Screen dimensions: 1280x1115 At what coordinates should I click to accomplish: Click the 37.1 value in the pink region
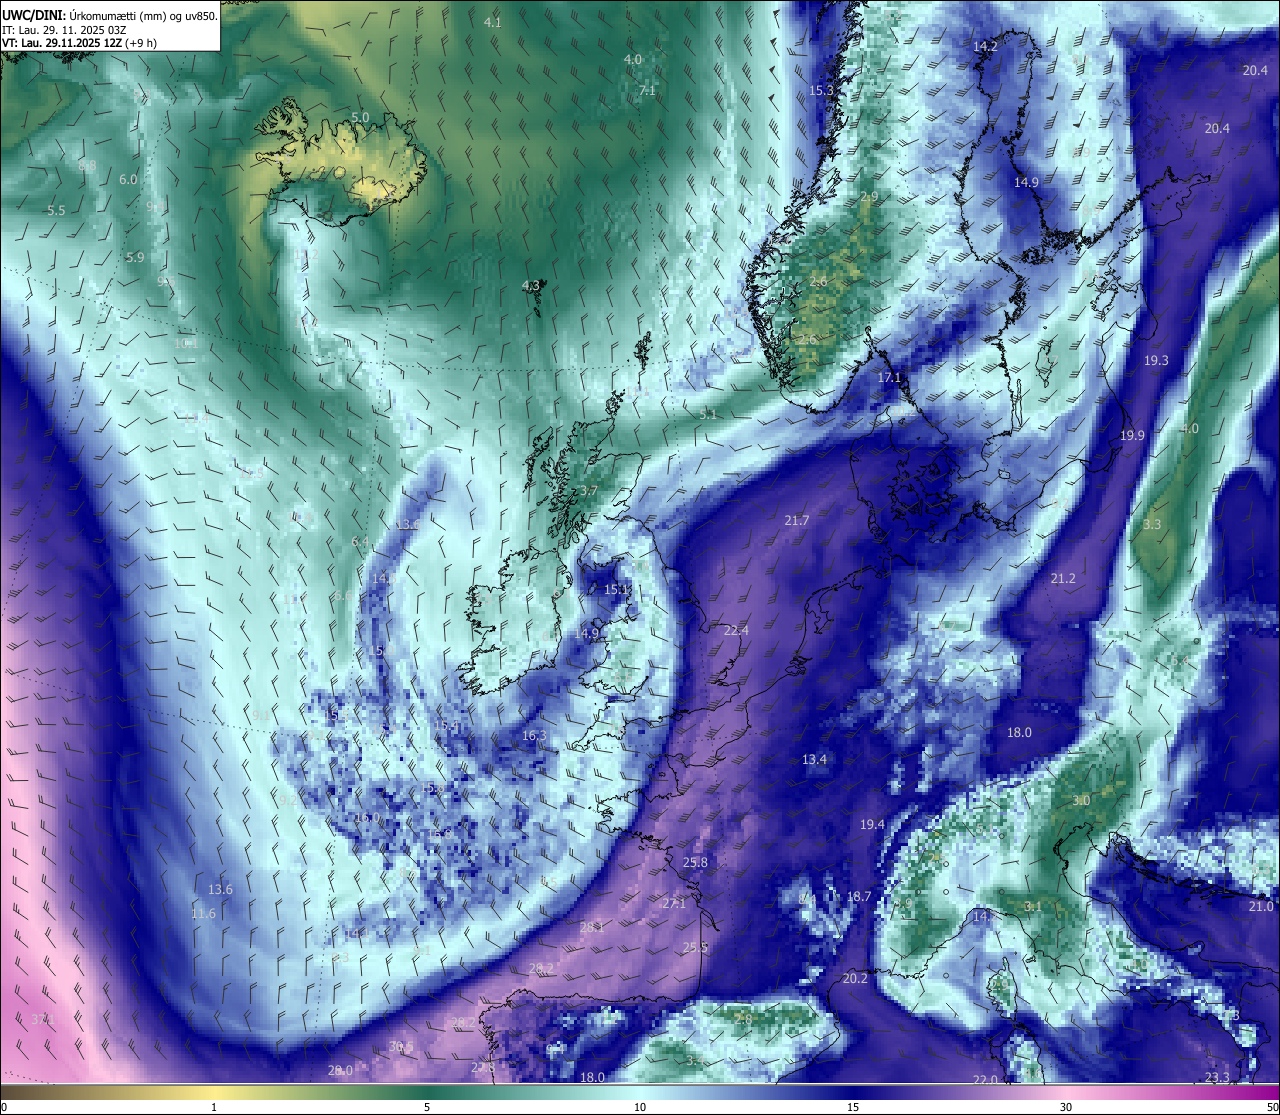pos(41,1019)
